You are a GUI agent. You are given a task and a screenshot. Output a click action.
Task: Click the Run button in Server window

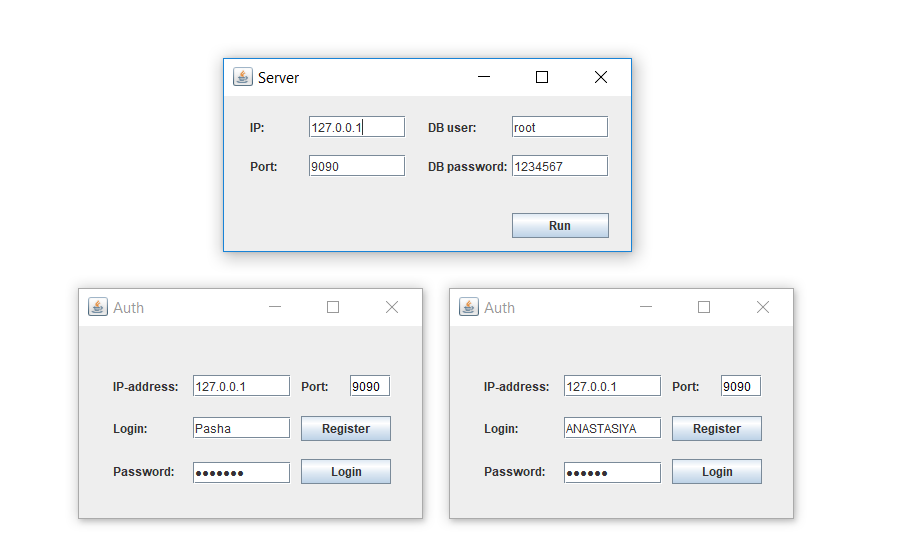point(560,225)
